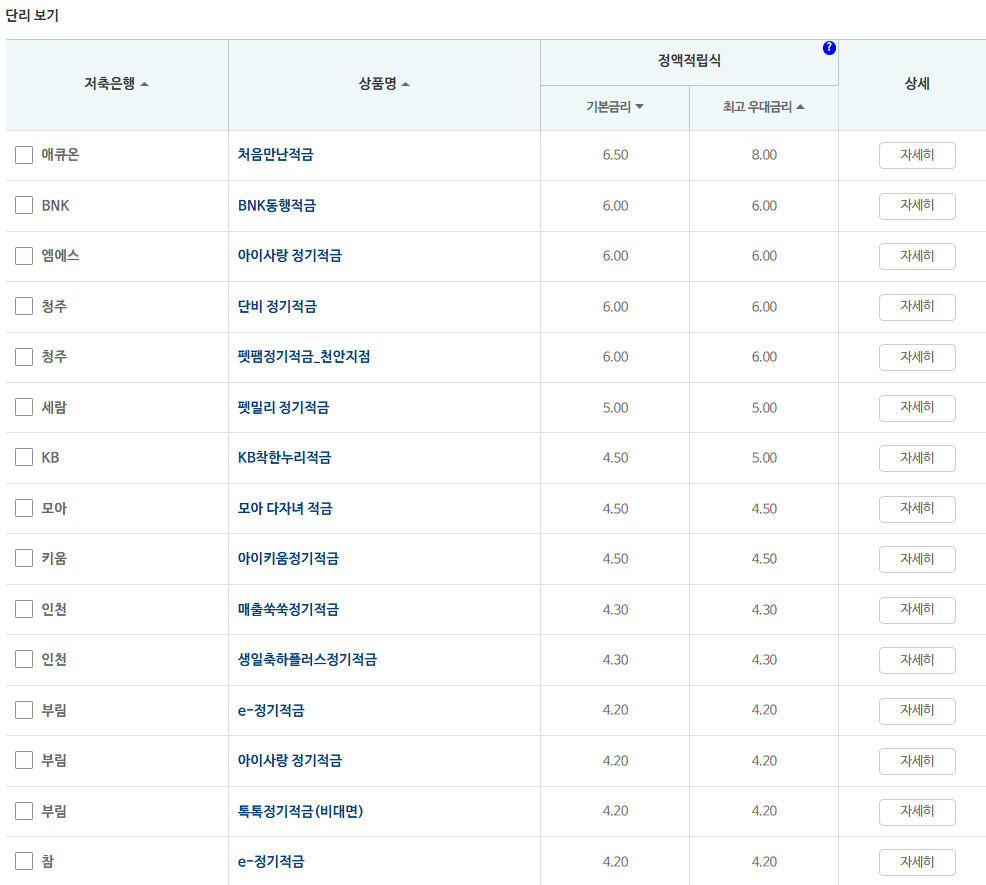Click 자세히 button for KB착한누리적금
The height and width of the screenshot is (885, 986).
[x=917, y=458]
